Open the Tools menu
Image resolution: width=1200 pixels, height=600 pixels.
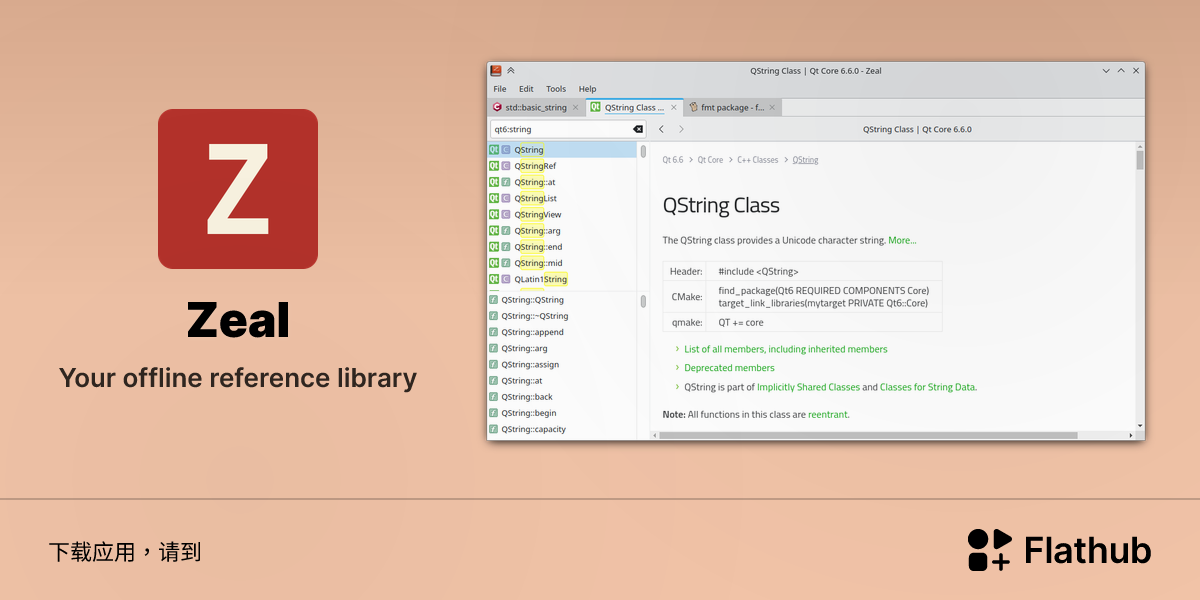[556, 89]
